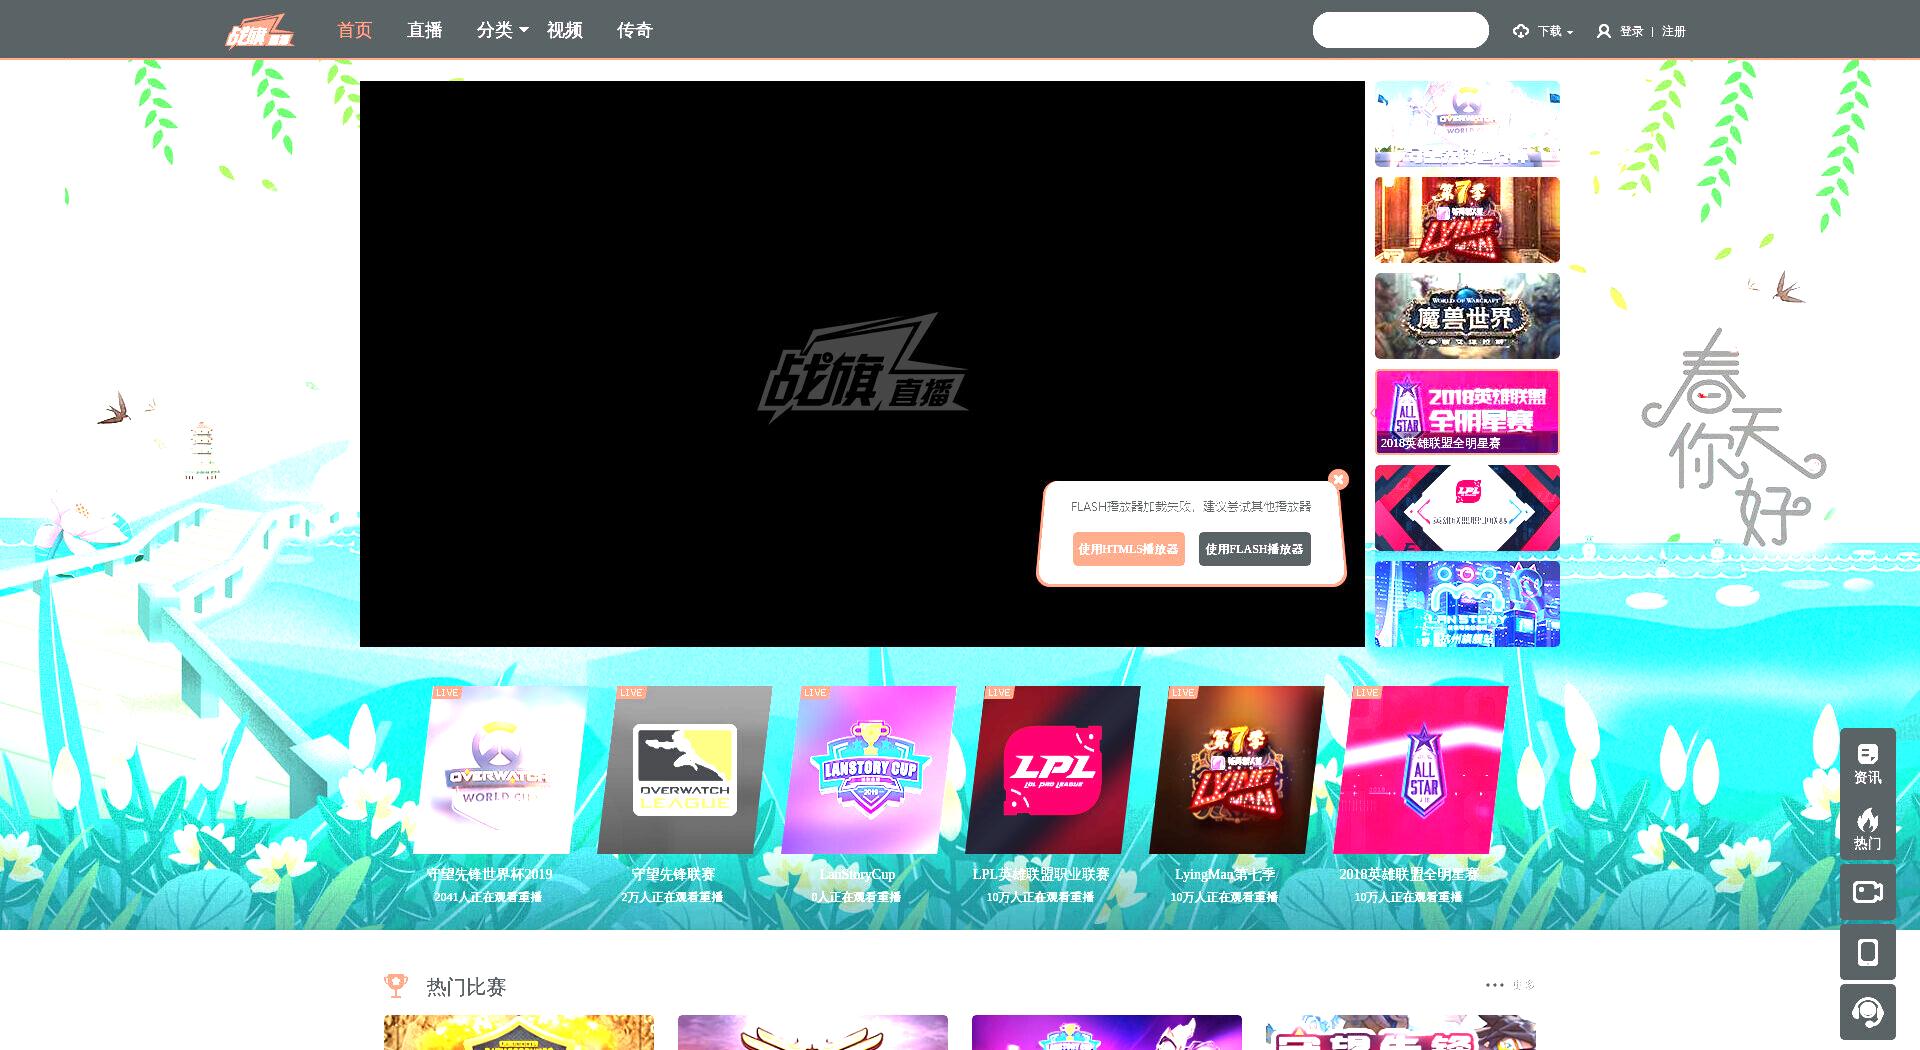Open LyingMan 第7季 live card

[x=1236, y=770]
